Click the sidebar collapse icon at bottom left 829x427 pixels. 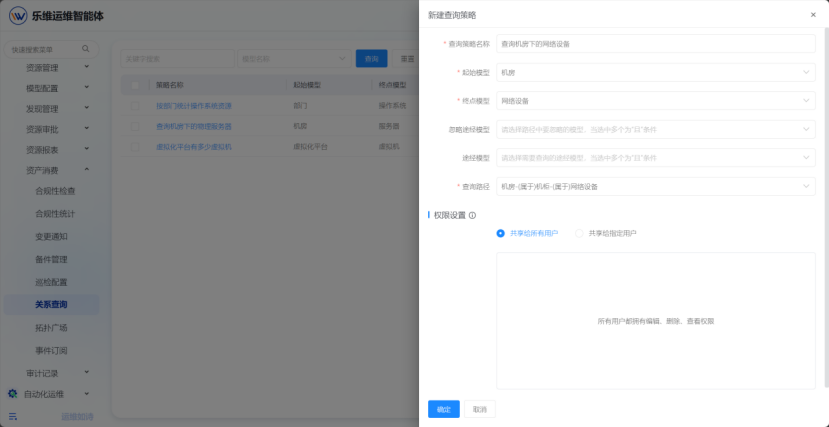click(13, 416)
